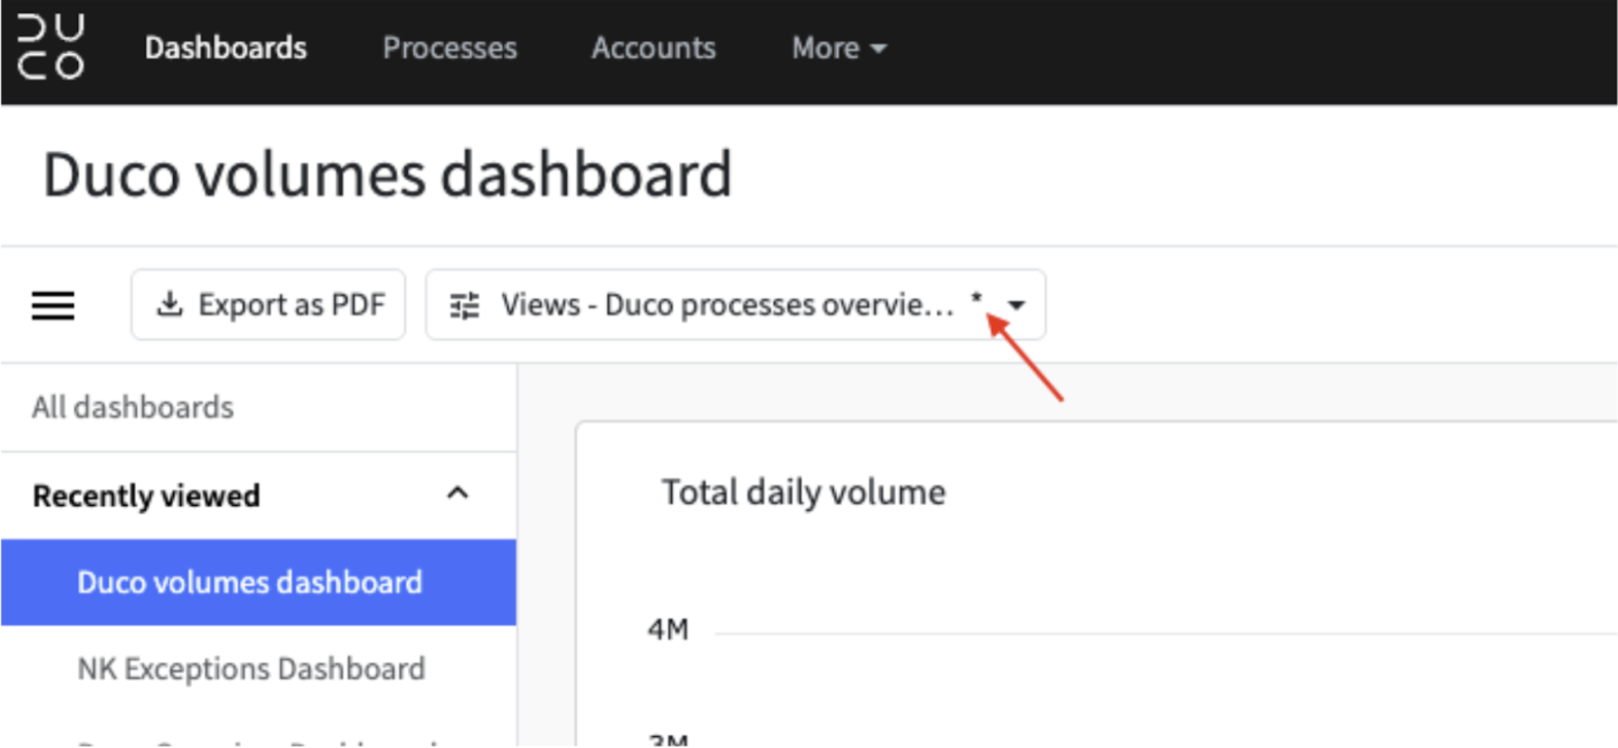Viewport: 1618px width, 748px height.
Task: Collapse the Recently viewed section chevron
Action: pyautogui.click(x=458, y=493)
